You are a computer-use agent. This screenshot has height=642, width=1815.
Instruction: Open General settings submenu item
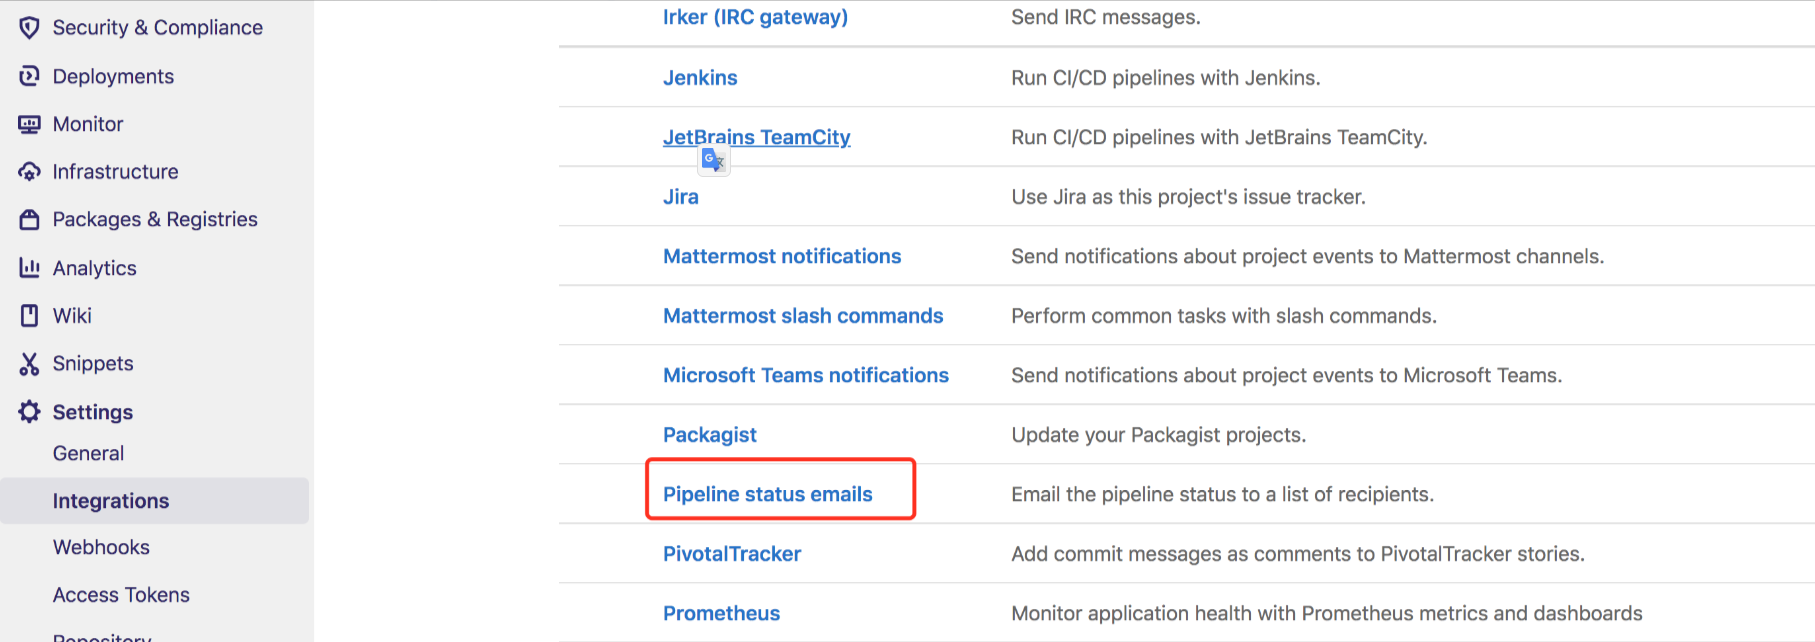[x=88, y=454]
